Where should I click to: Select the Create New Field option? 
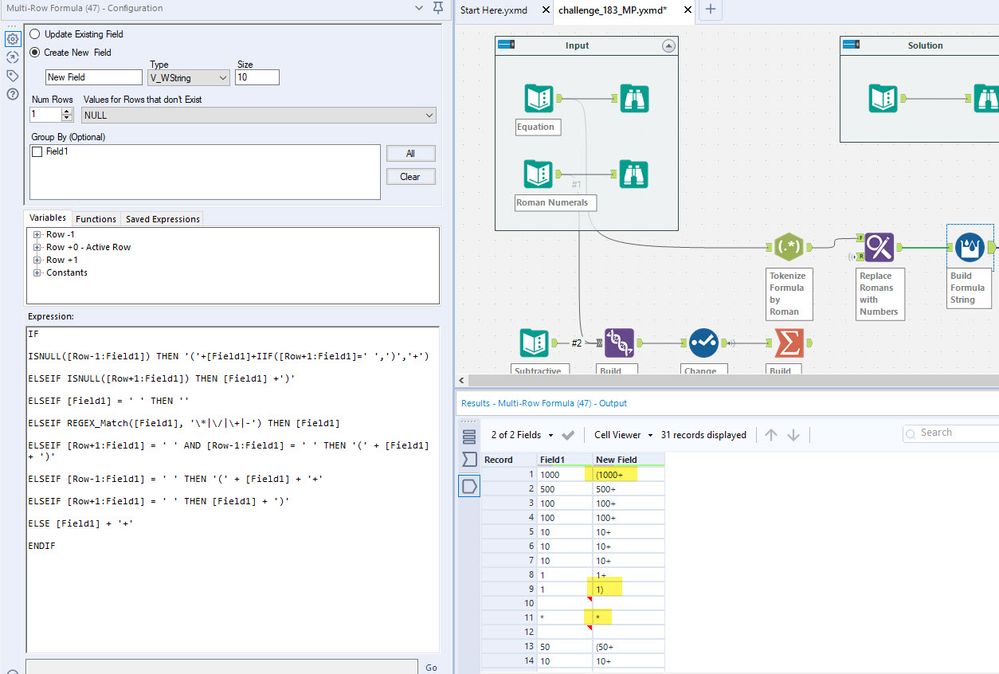click(x=36, y=52)
